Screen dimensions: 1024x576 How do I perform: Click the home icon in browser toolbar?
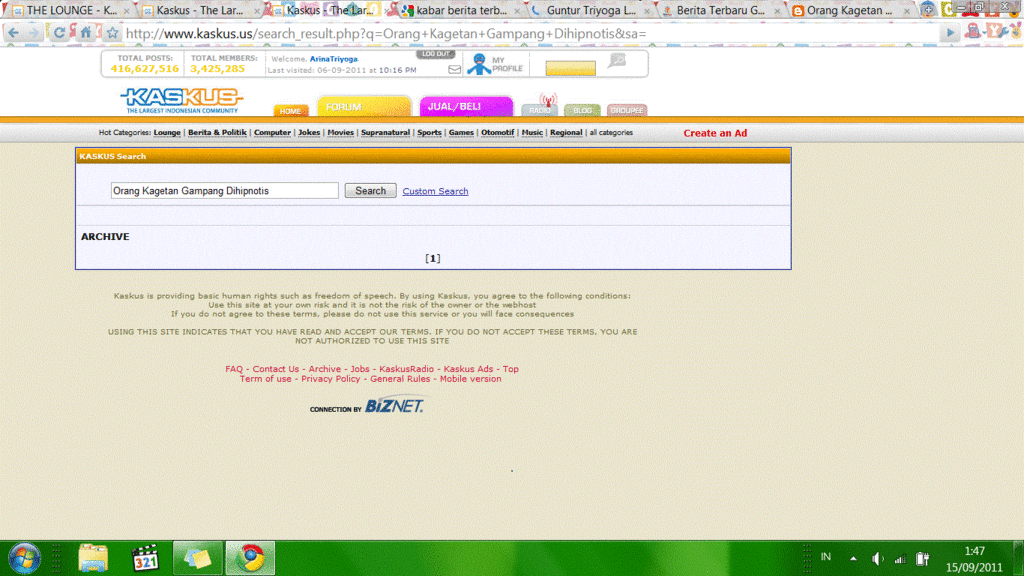[x=86, y=33]
